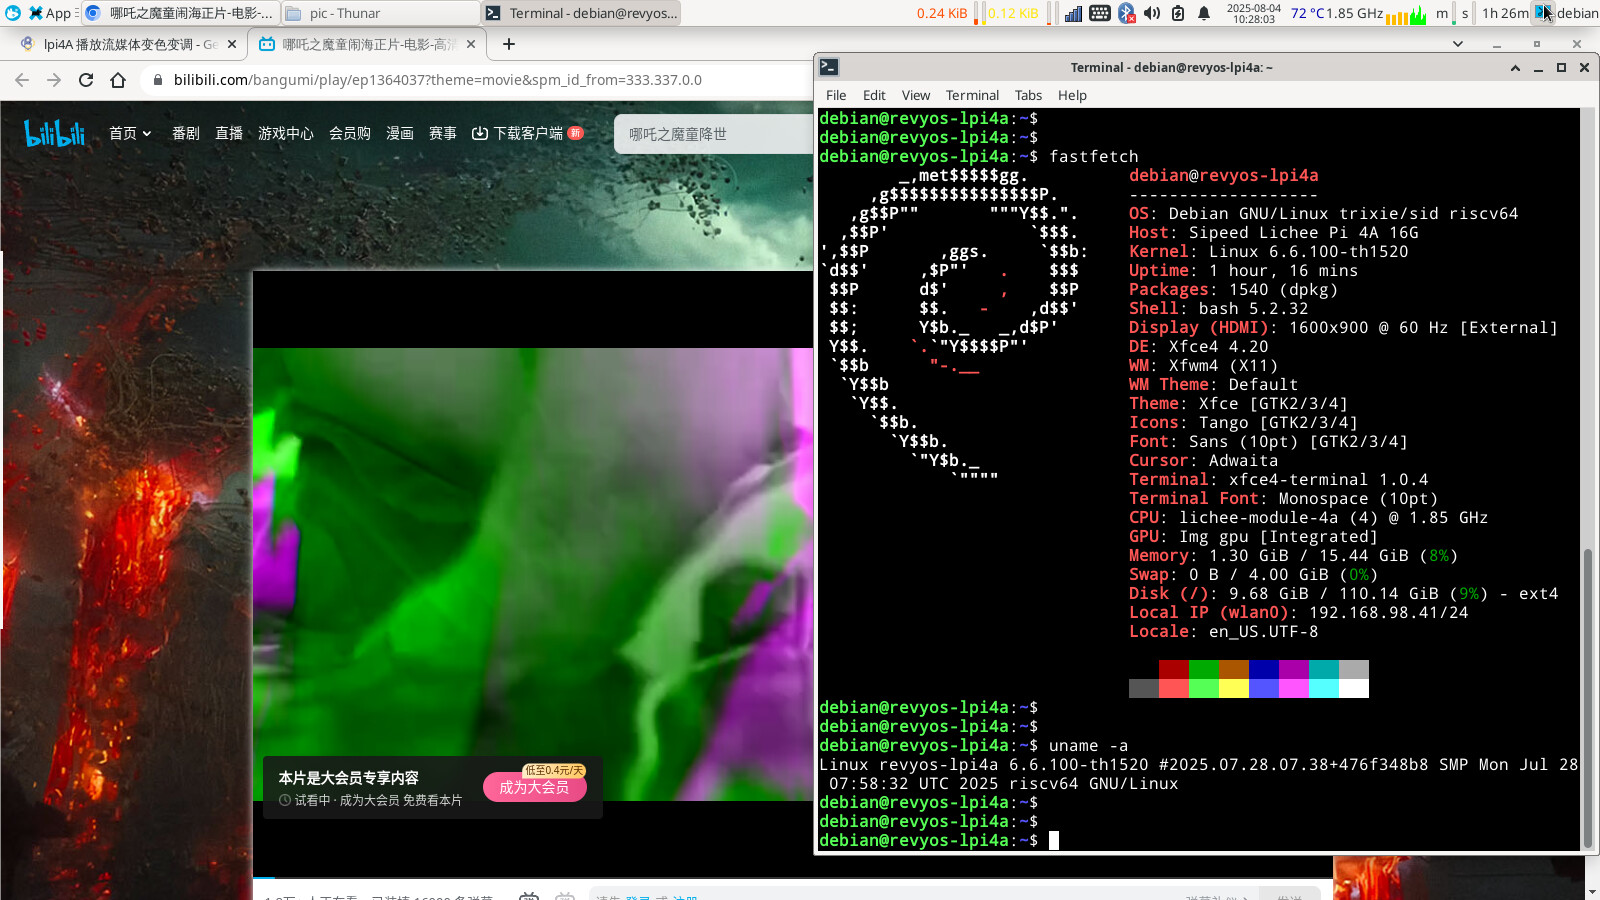The image size is (1600, 900).
Task: Switch to the pic - Thunar taskbar window
Action: [379, 13]
